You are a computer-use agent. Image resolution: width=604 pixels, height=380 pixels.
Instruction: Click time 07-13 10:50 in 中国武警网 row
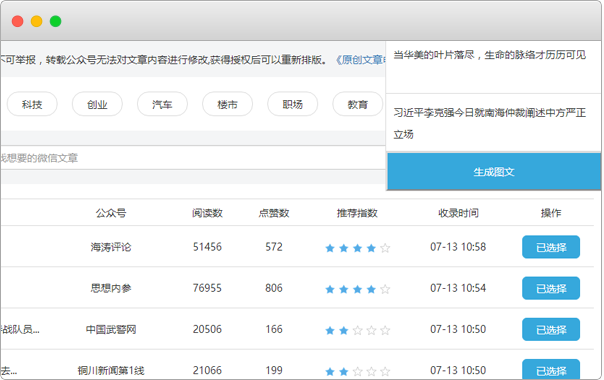458,329
